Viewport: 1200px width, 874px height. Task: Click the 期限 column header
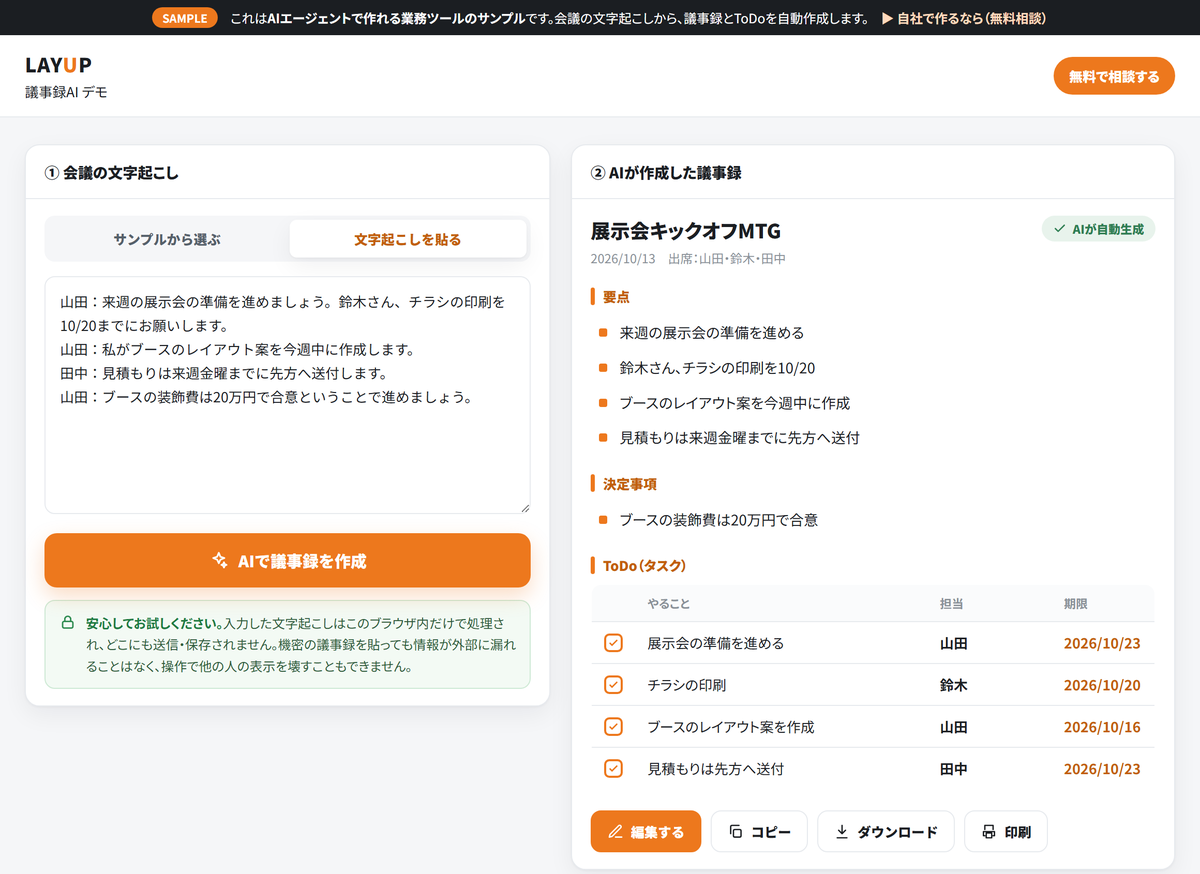click(x=1076, y=604)
